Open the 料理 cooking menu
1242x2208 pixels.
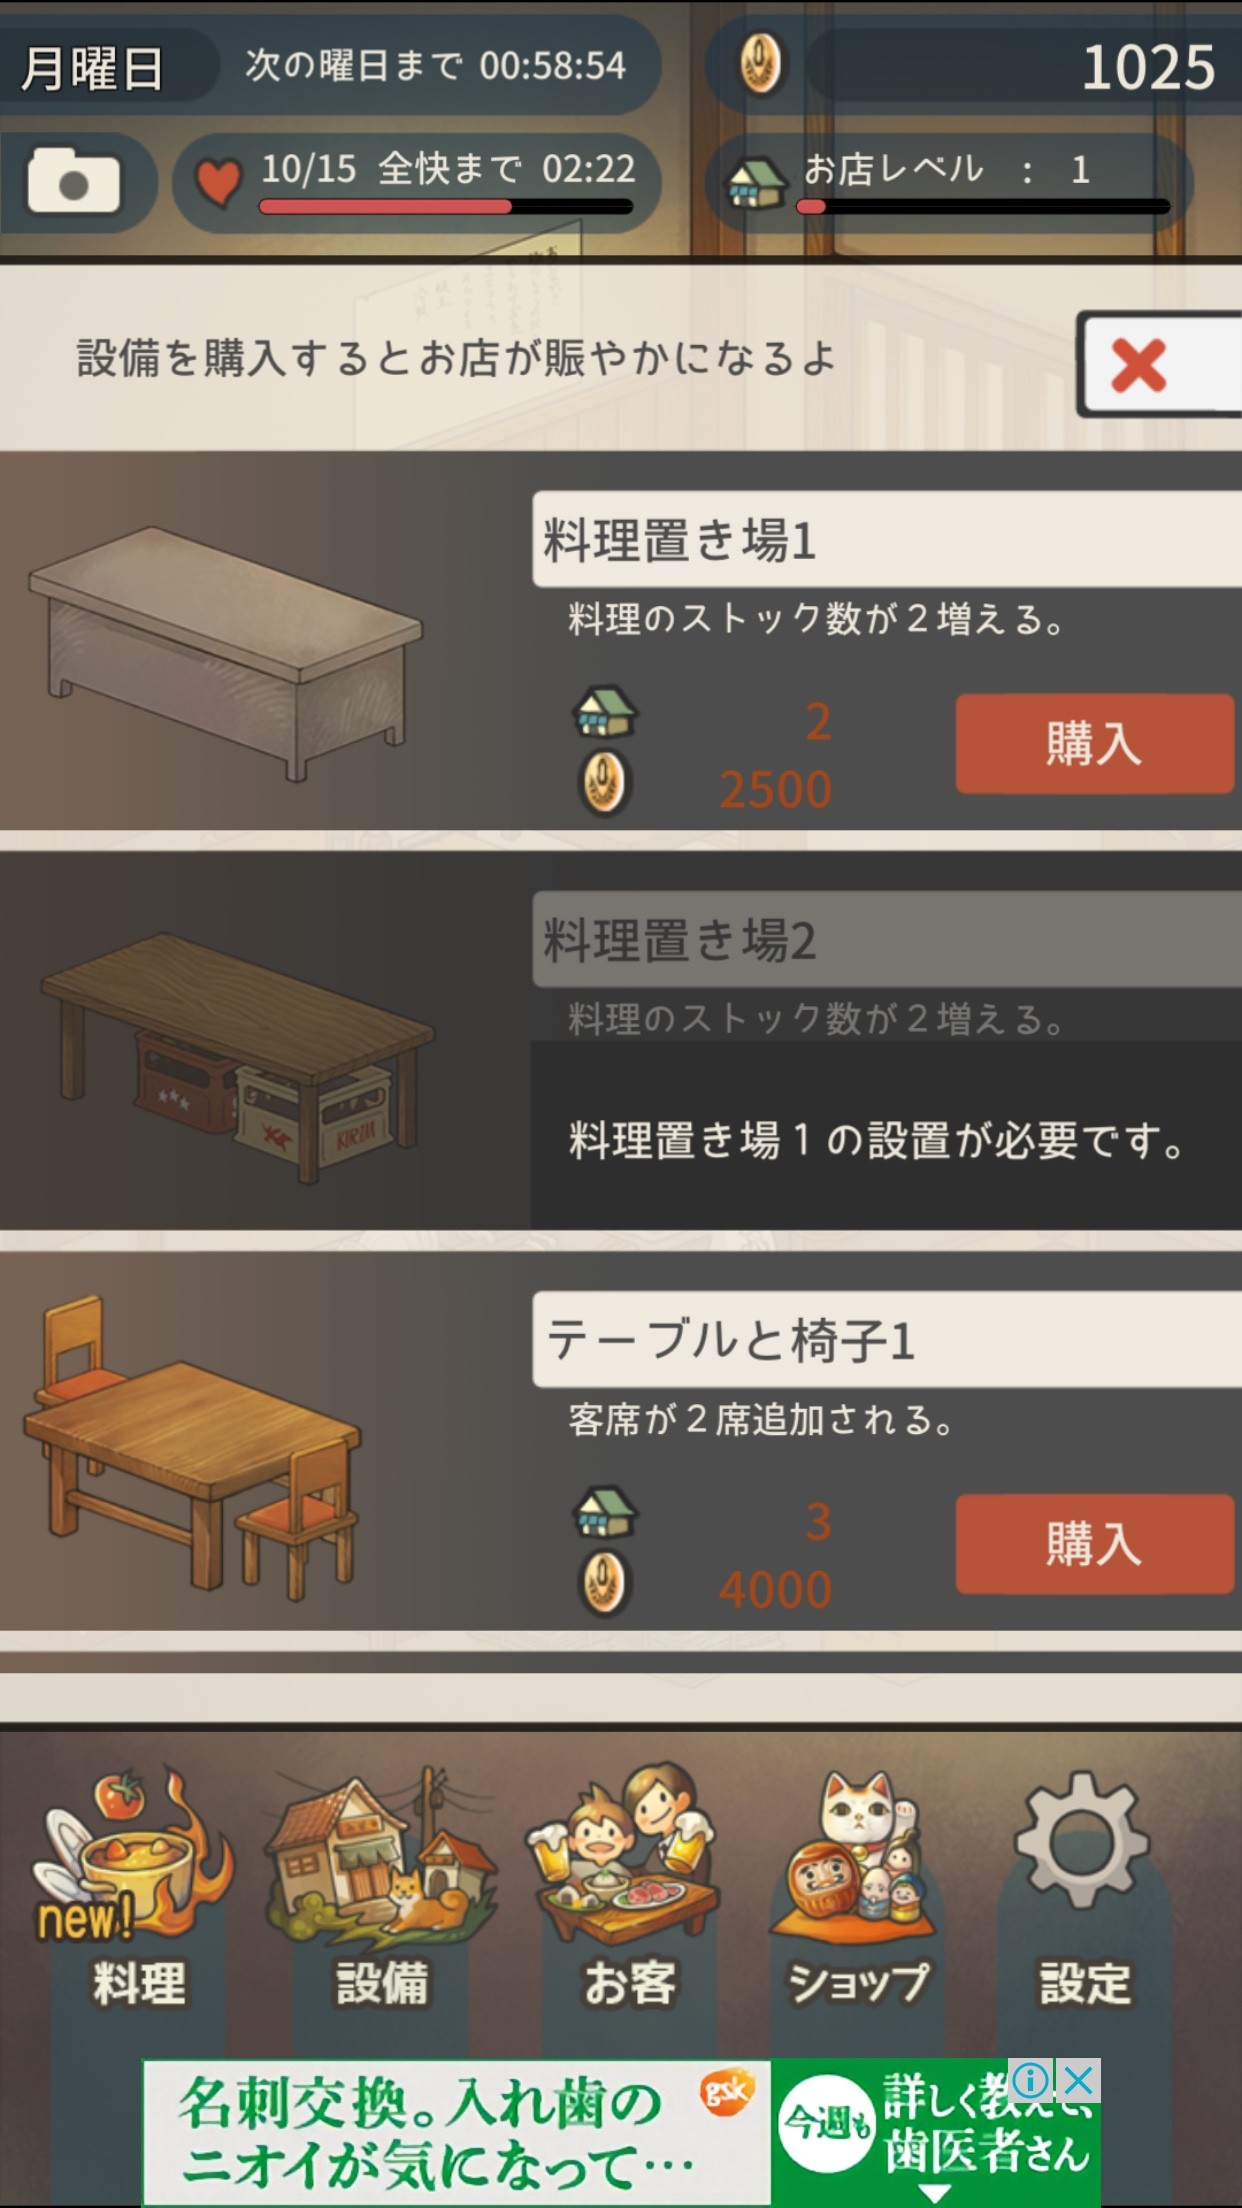point(137,1888)
